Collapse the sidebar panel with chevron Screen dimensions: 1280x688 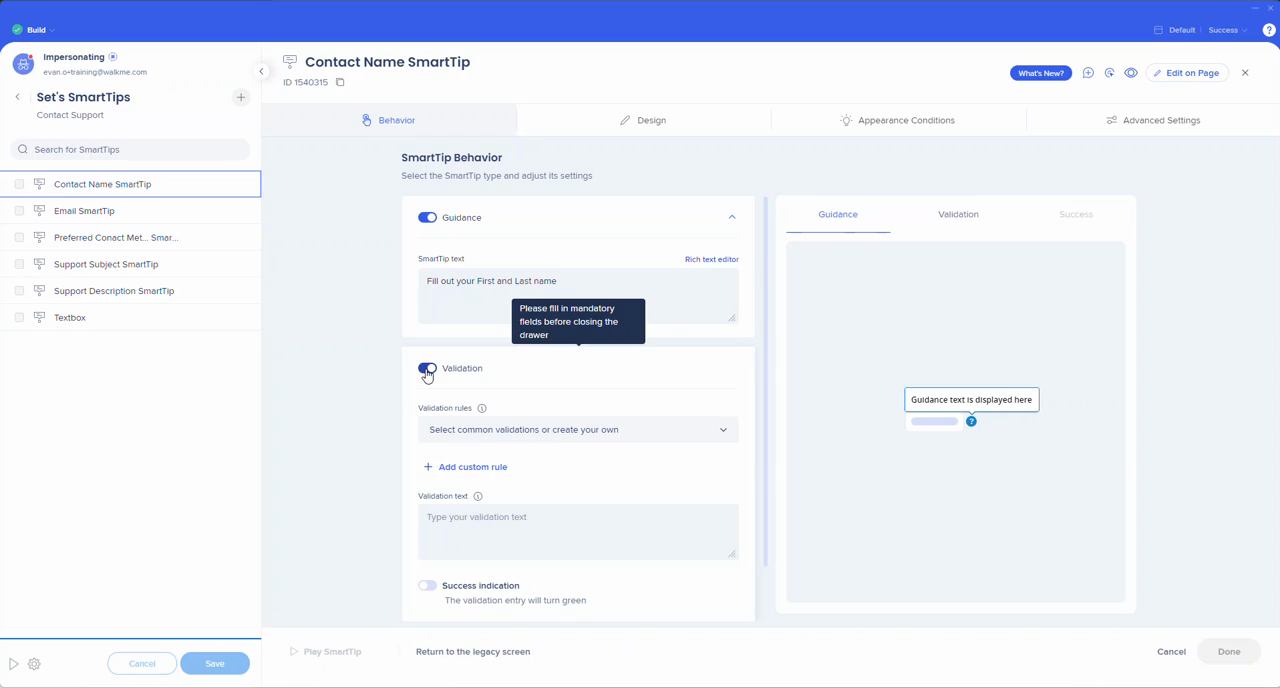[261, 71]
